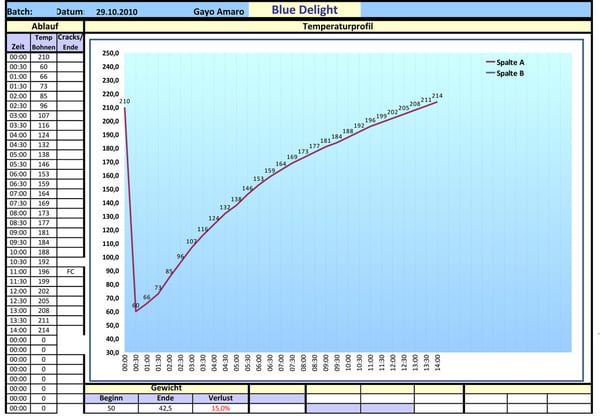Click the y-axis label "100,0"

111,258
